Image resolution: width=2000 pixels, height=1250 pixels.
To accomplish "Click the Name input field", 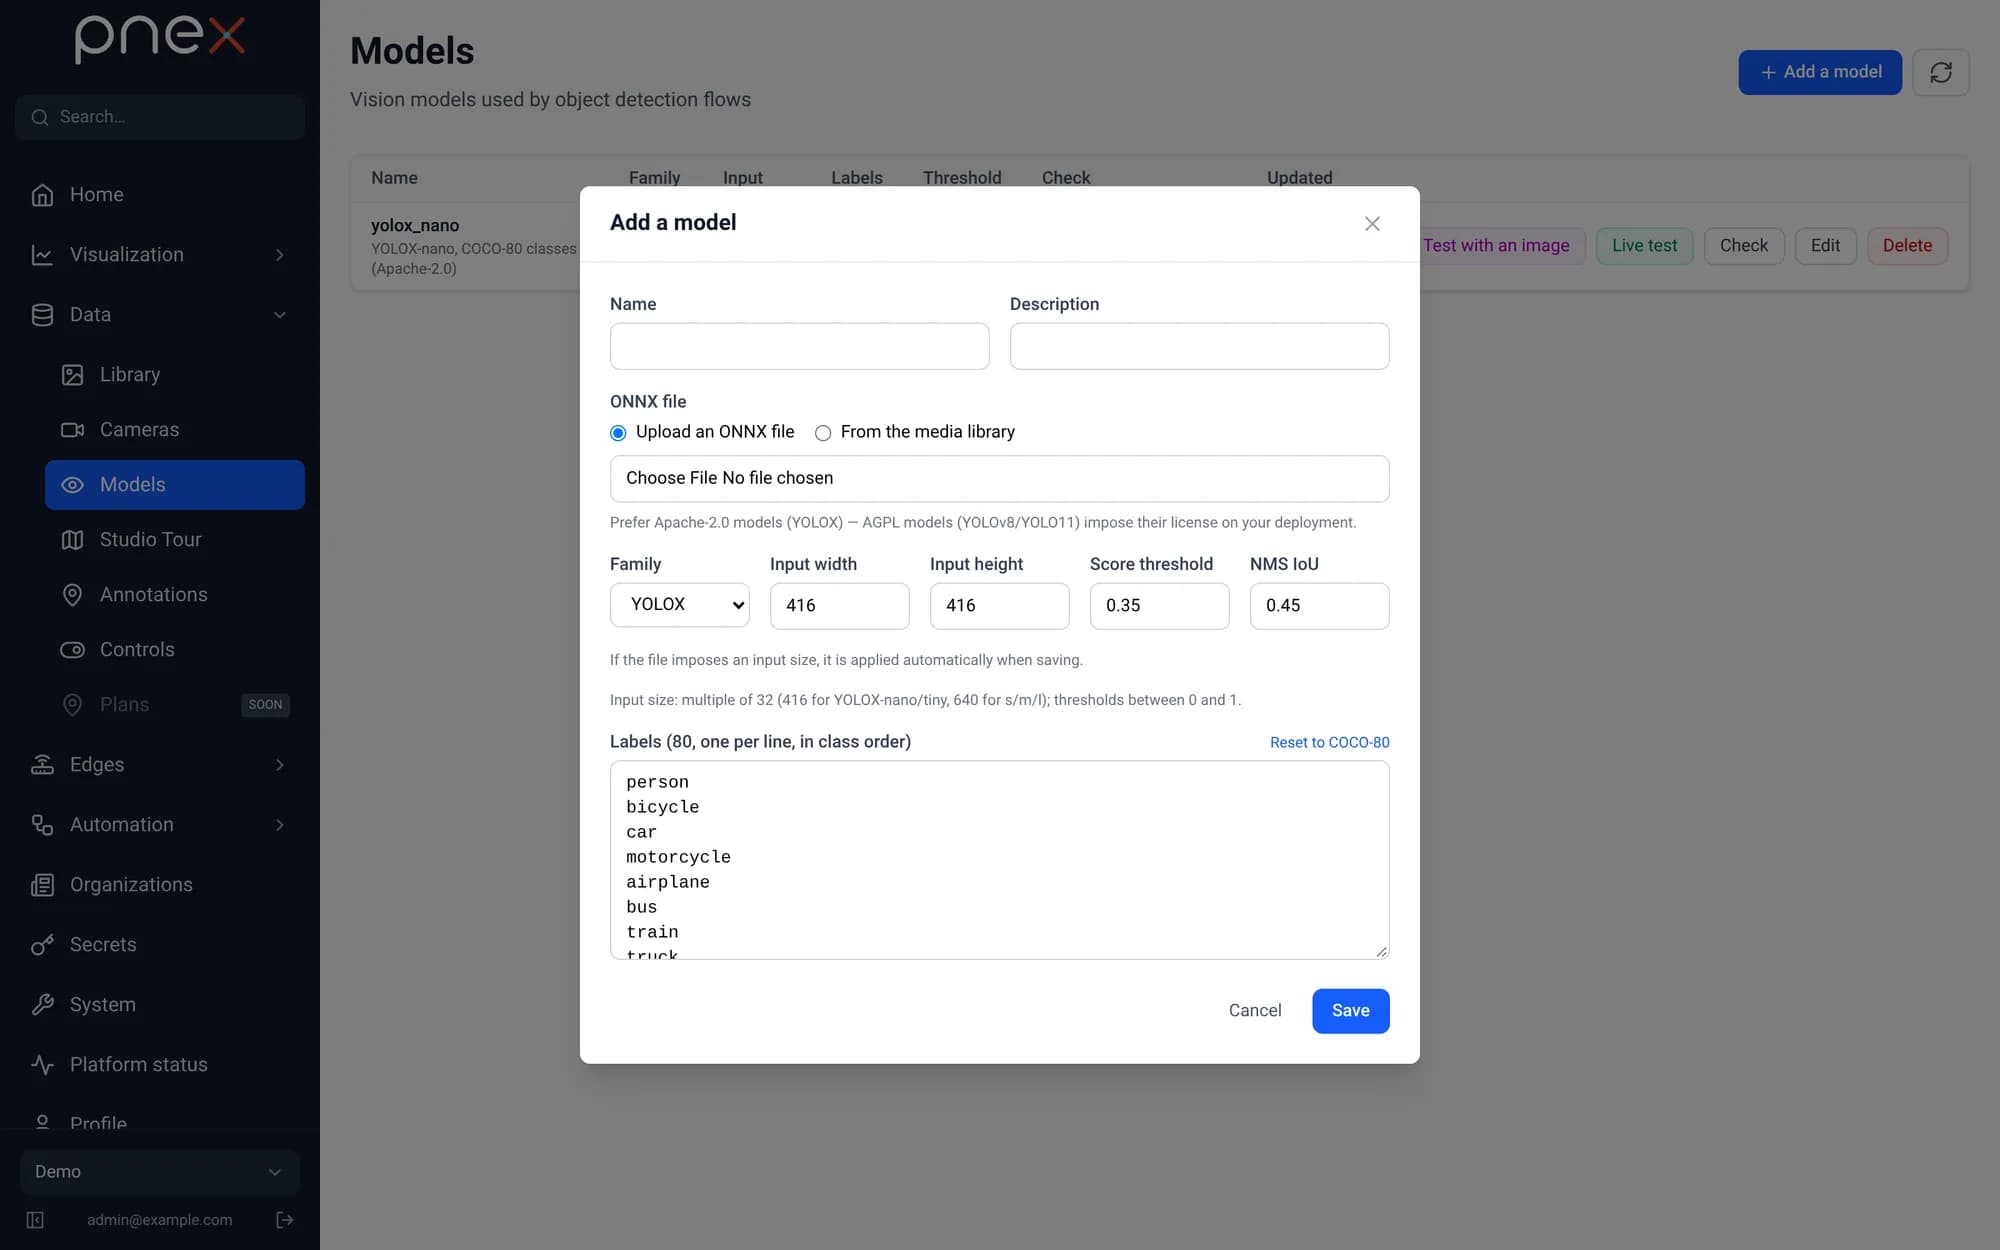I will 800,346.
